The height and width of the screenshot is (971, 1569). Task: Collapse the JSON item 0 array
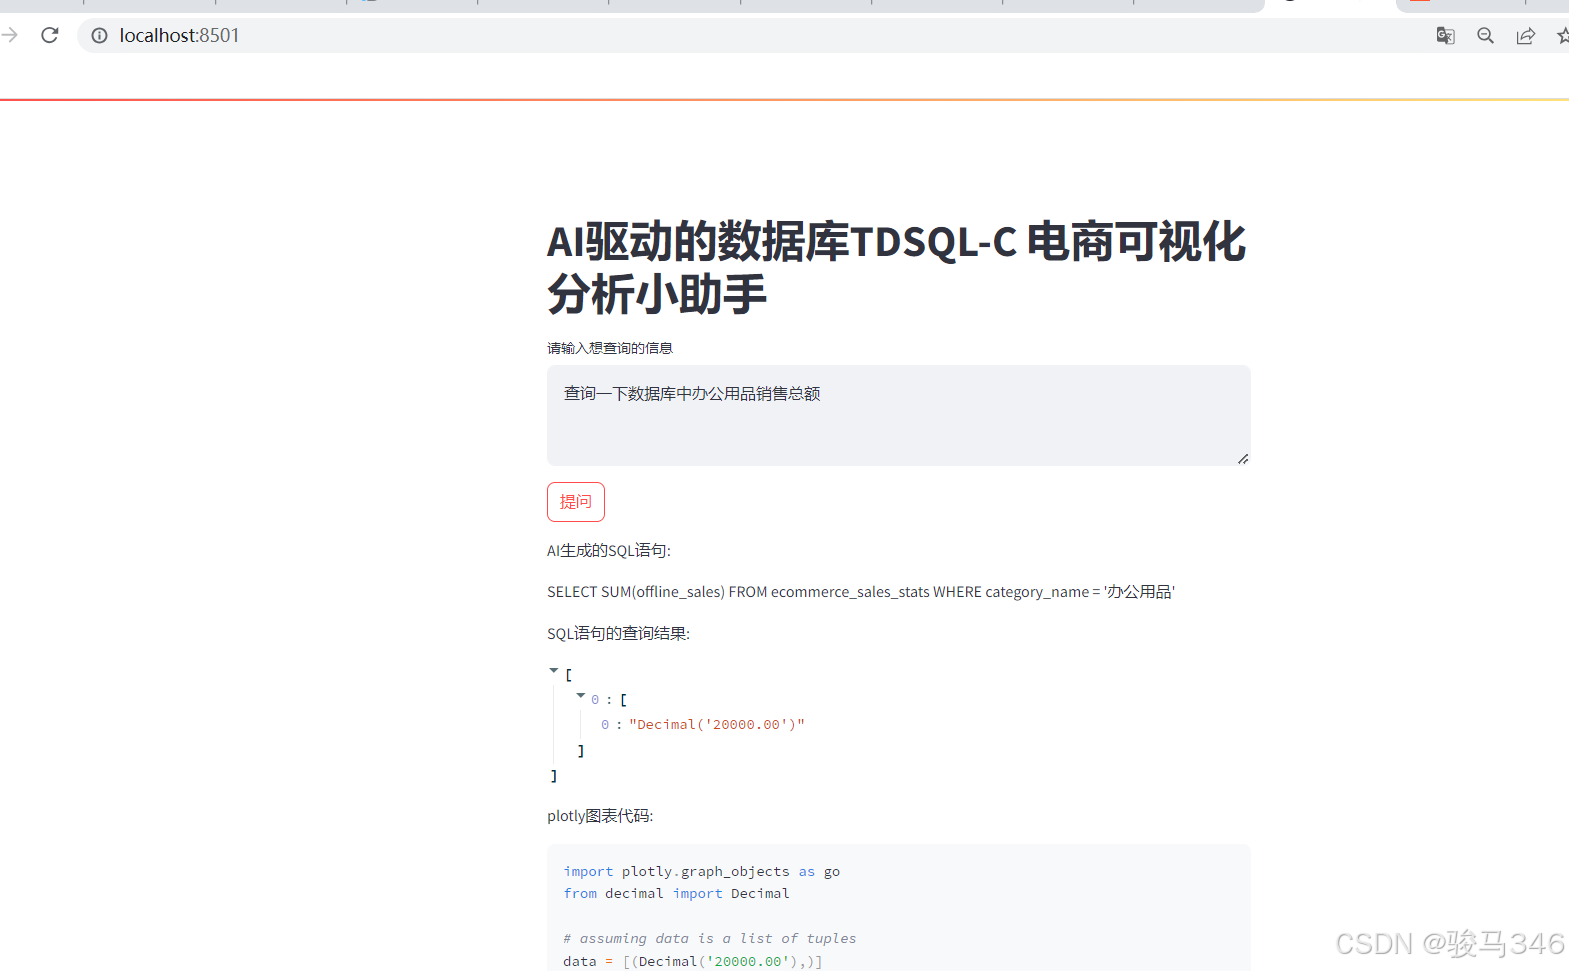580,695
